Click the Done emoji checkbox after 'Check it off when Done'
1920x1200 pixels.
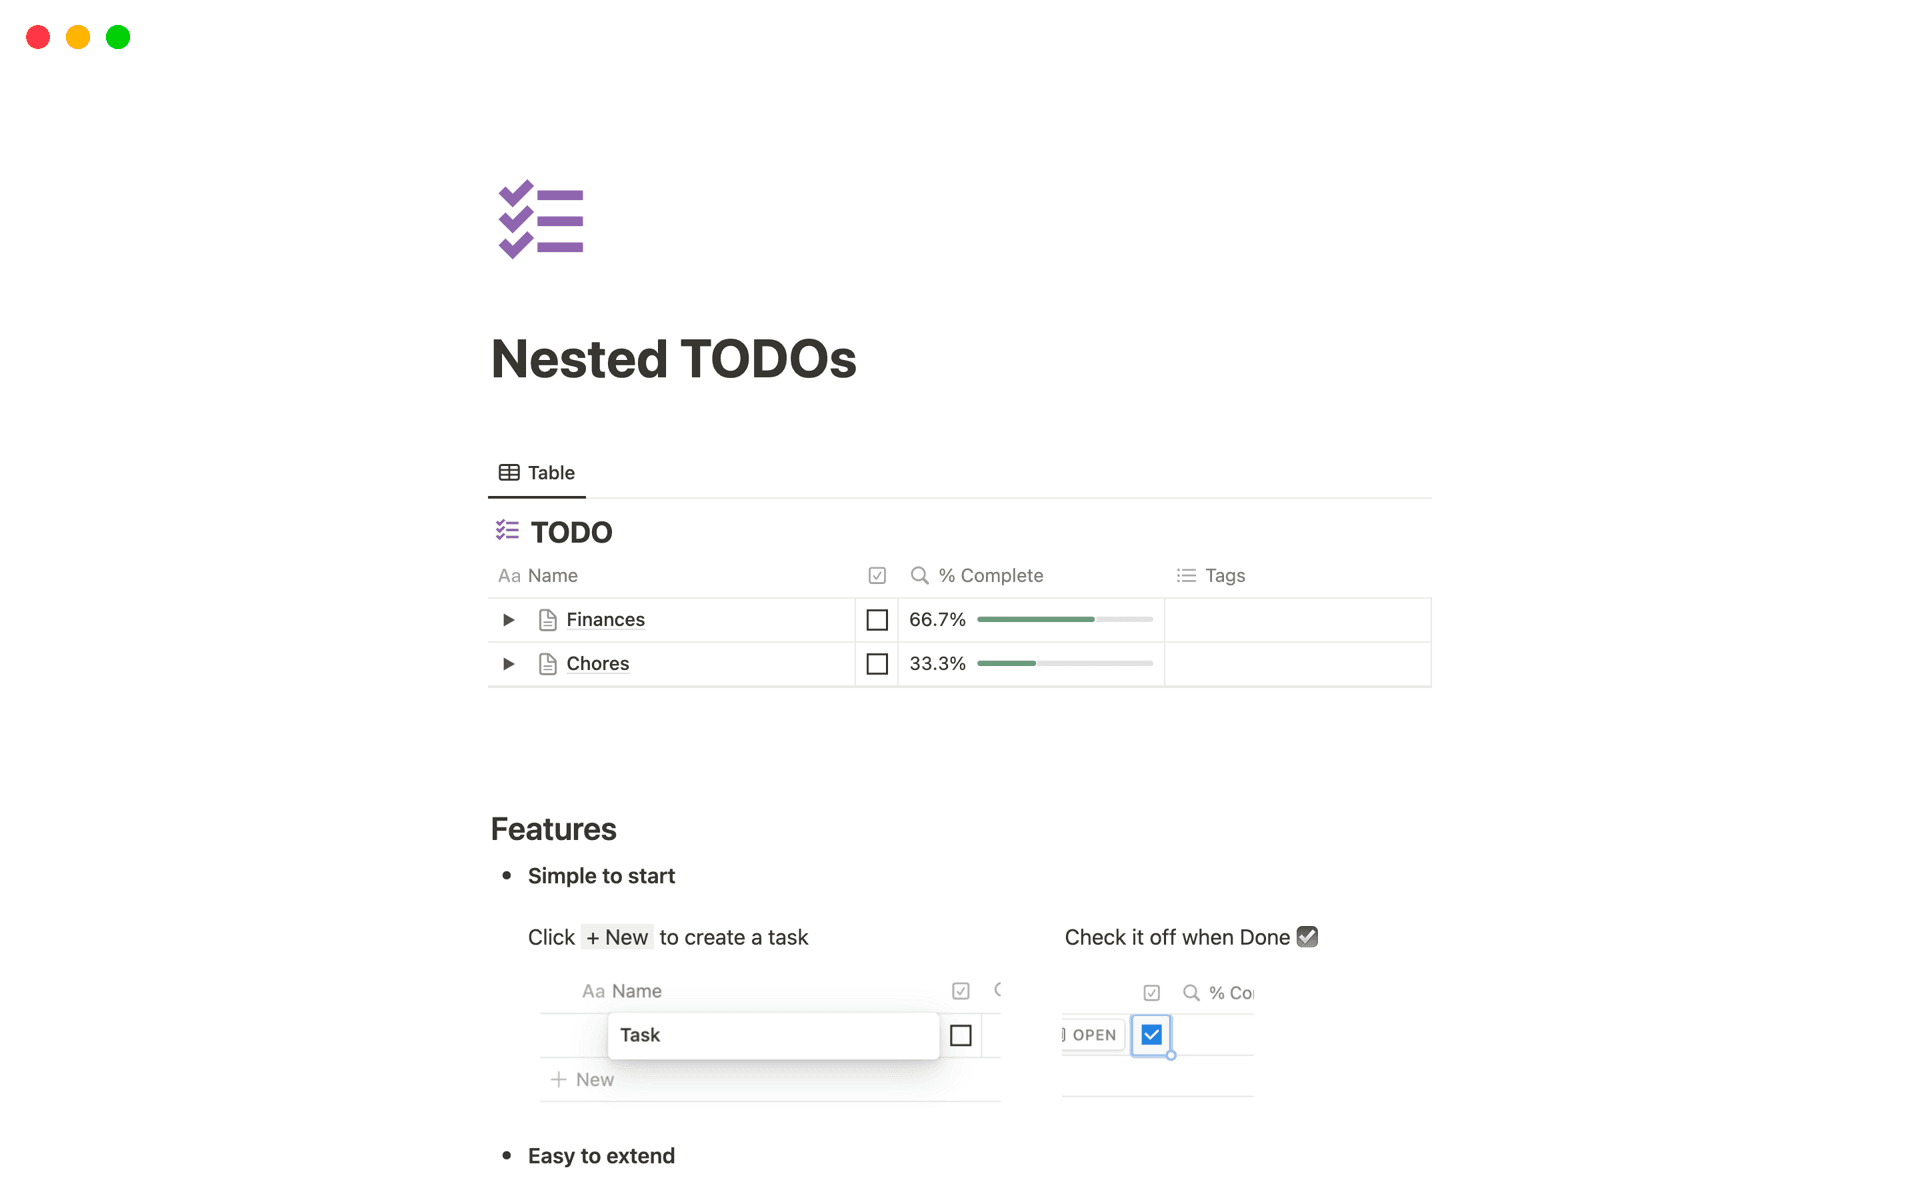(1308, 936)
